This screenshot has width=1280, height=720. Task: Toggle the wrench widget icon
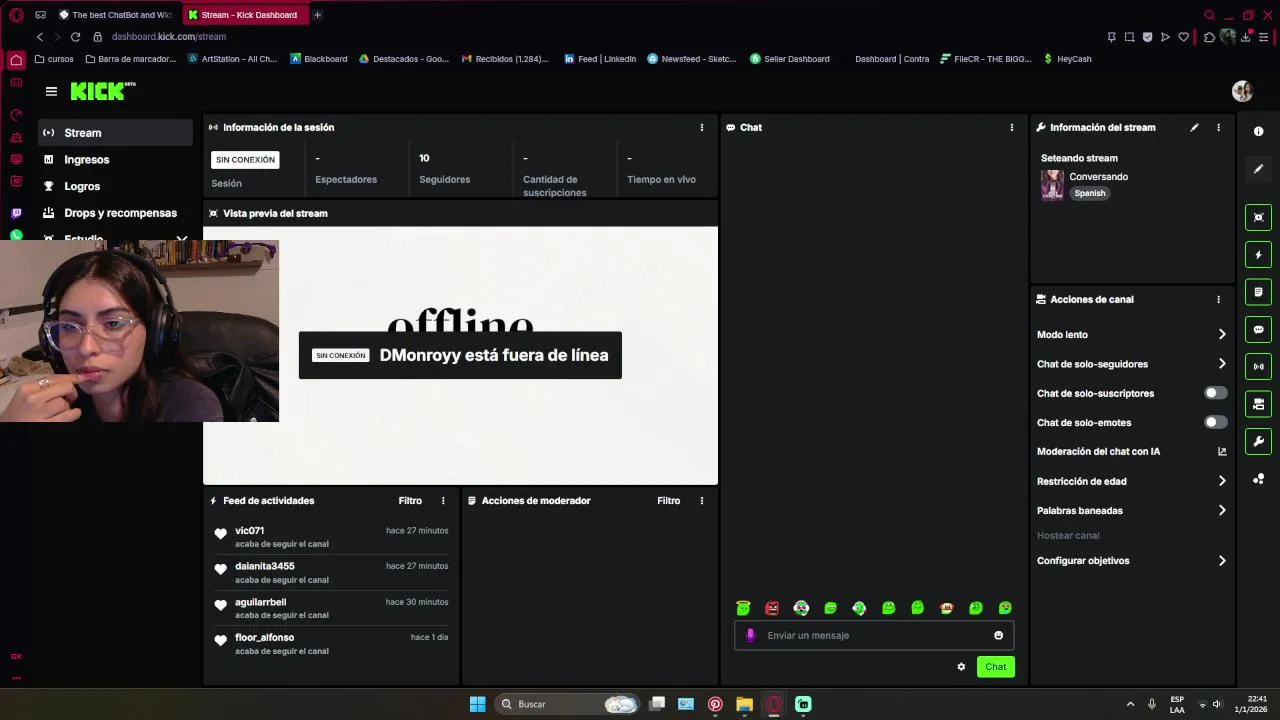(x=1258, y=441)
